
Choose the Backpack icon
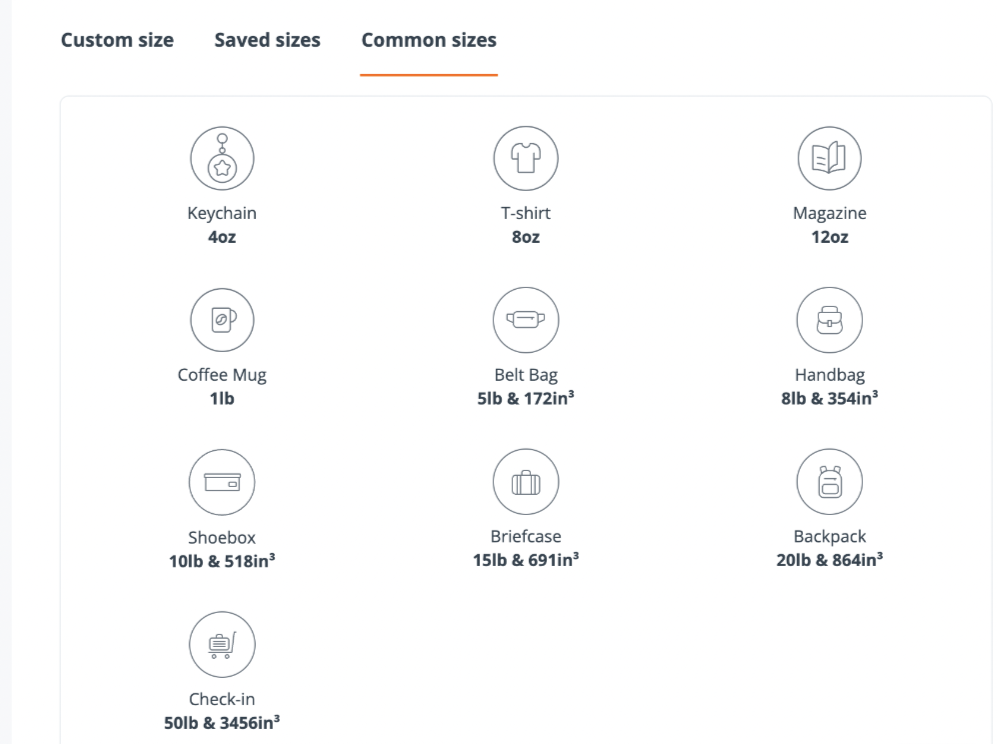tap(829, 484)
